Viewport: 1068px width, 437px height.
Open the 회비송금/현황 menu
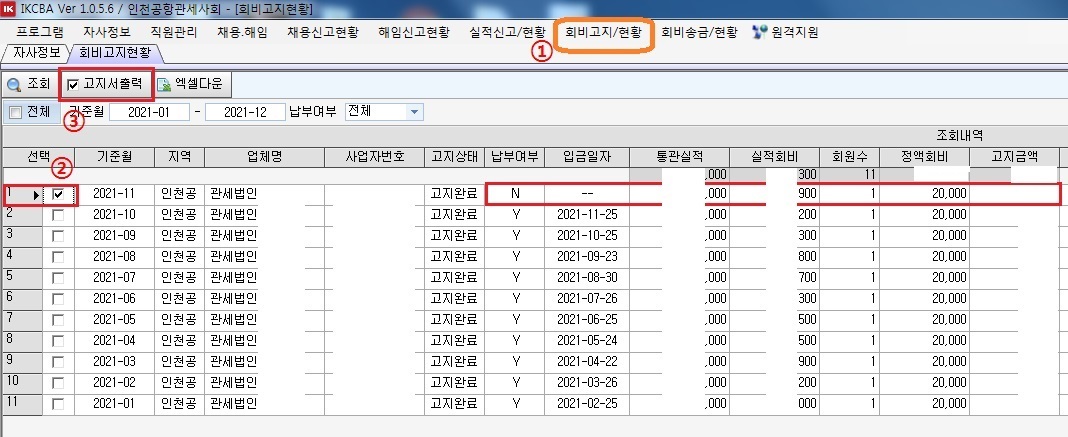[x=701, y=32]
